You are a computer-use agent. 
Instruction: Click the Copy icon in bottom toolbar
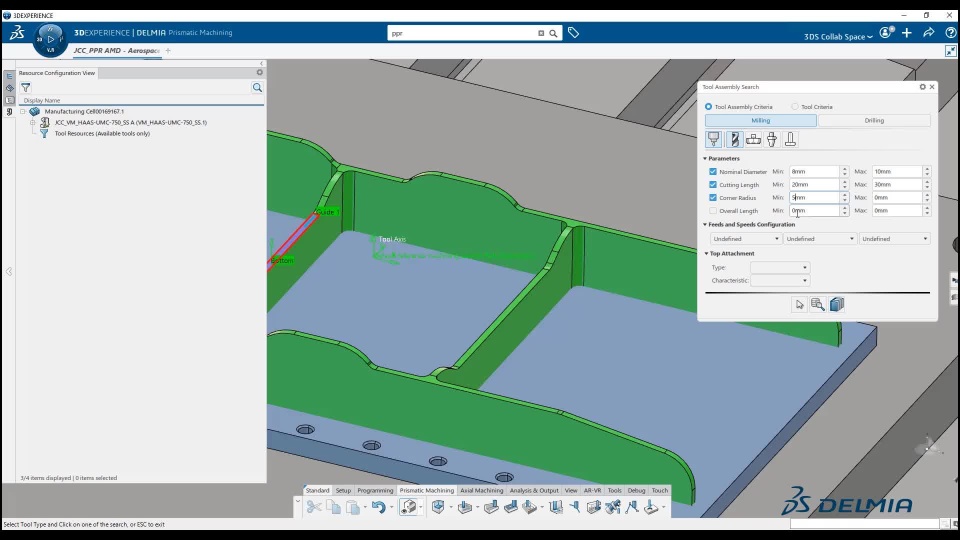(333, 507)
